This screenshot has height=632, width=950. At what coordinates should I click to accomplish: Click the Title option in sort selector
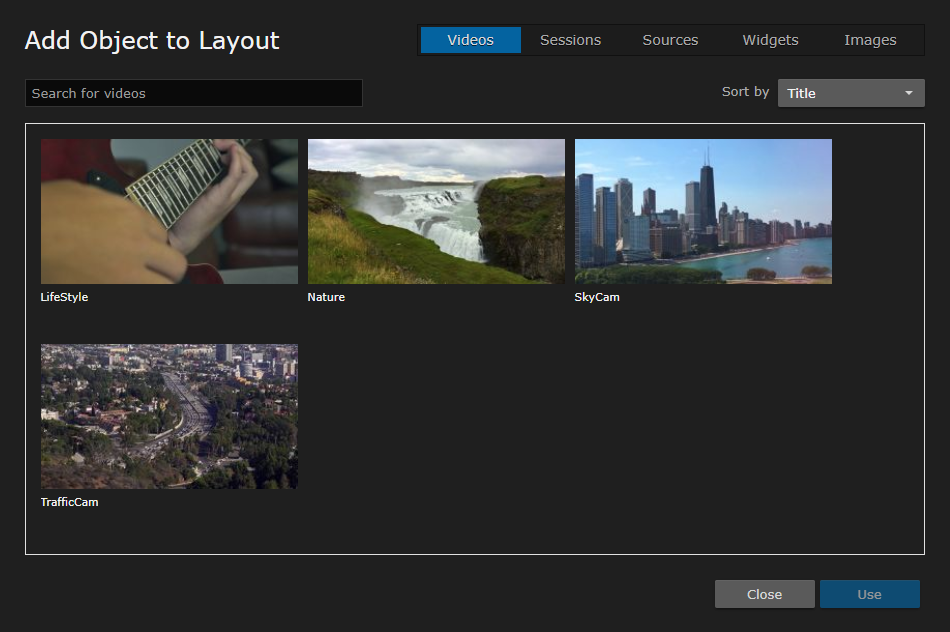802,92
